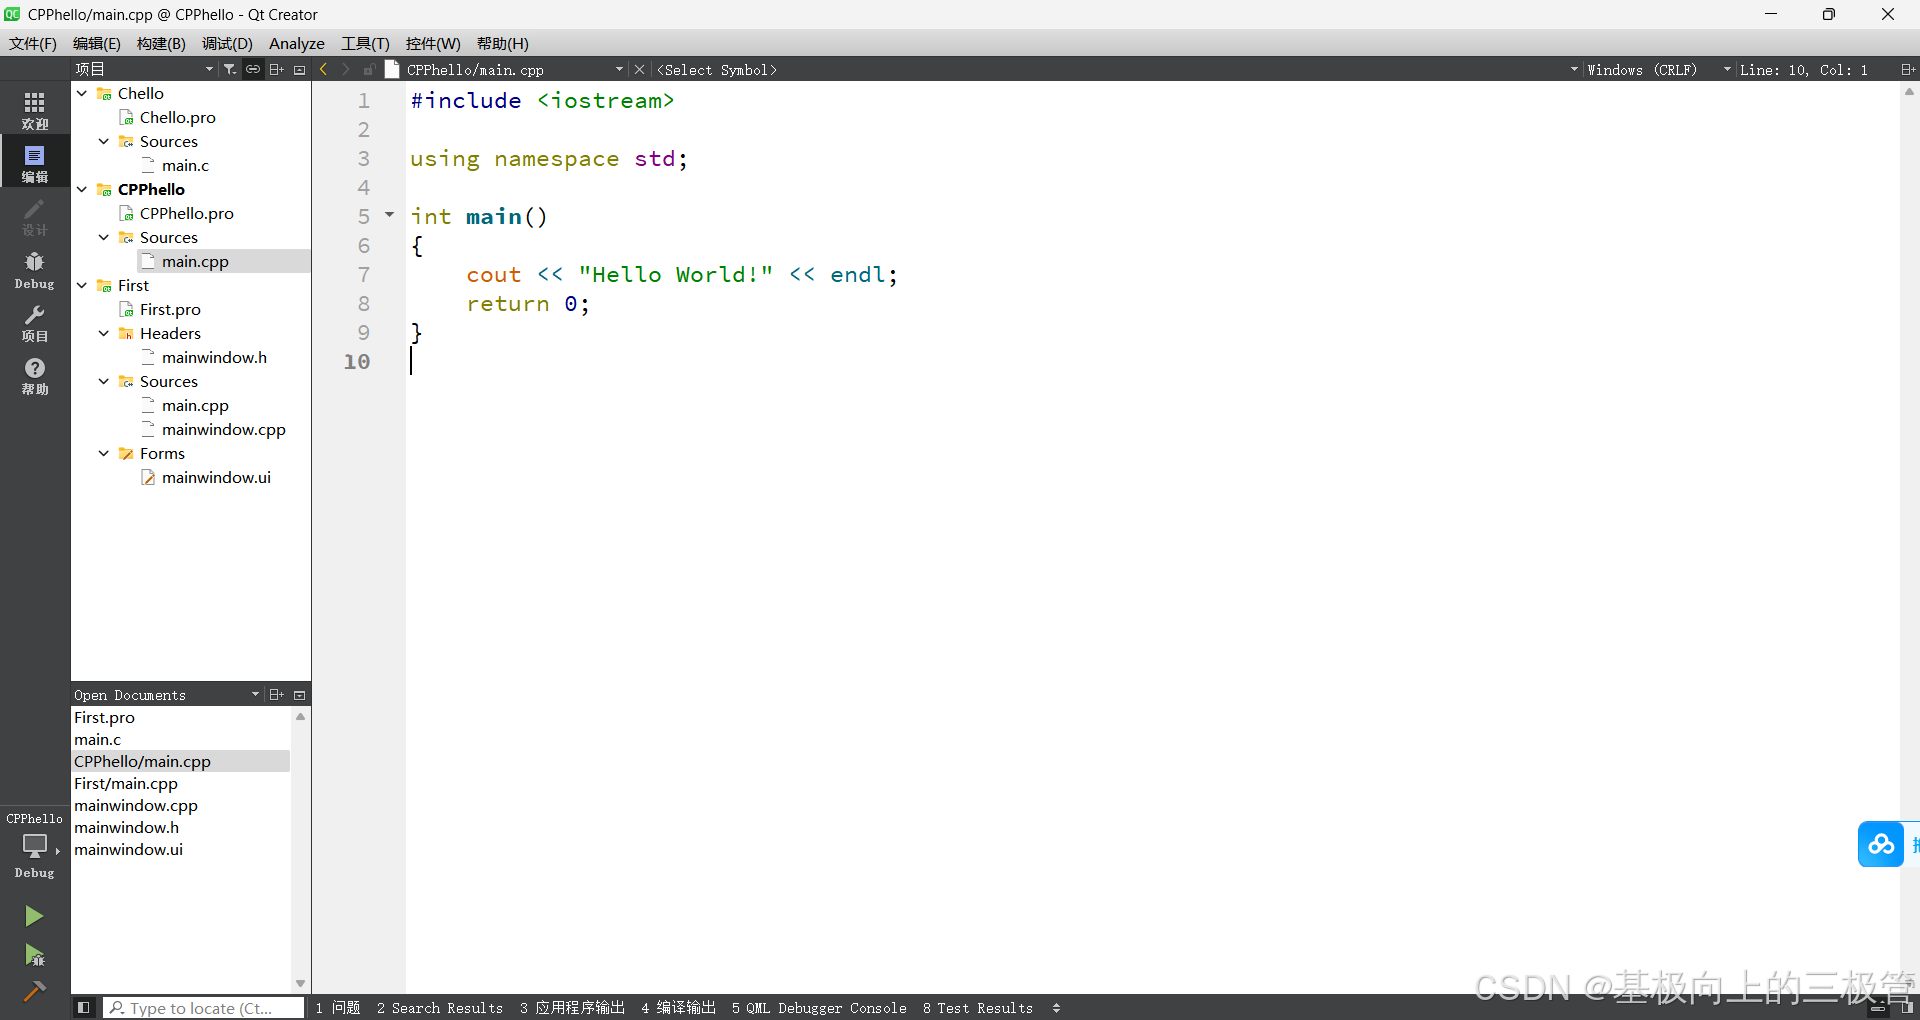Open the Welcome mode
Screen dimensions: 1920x1020
coord(35,110)
